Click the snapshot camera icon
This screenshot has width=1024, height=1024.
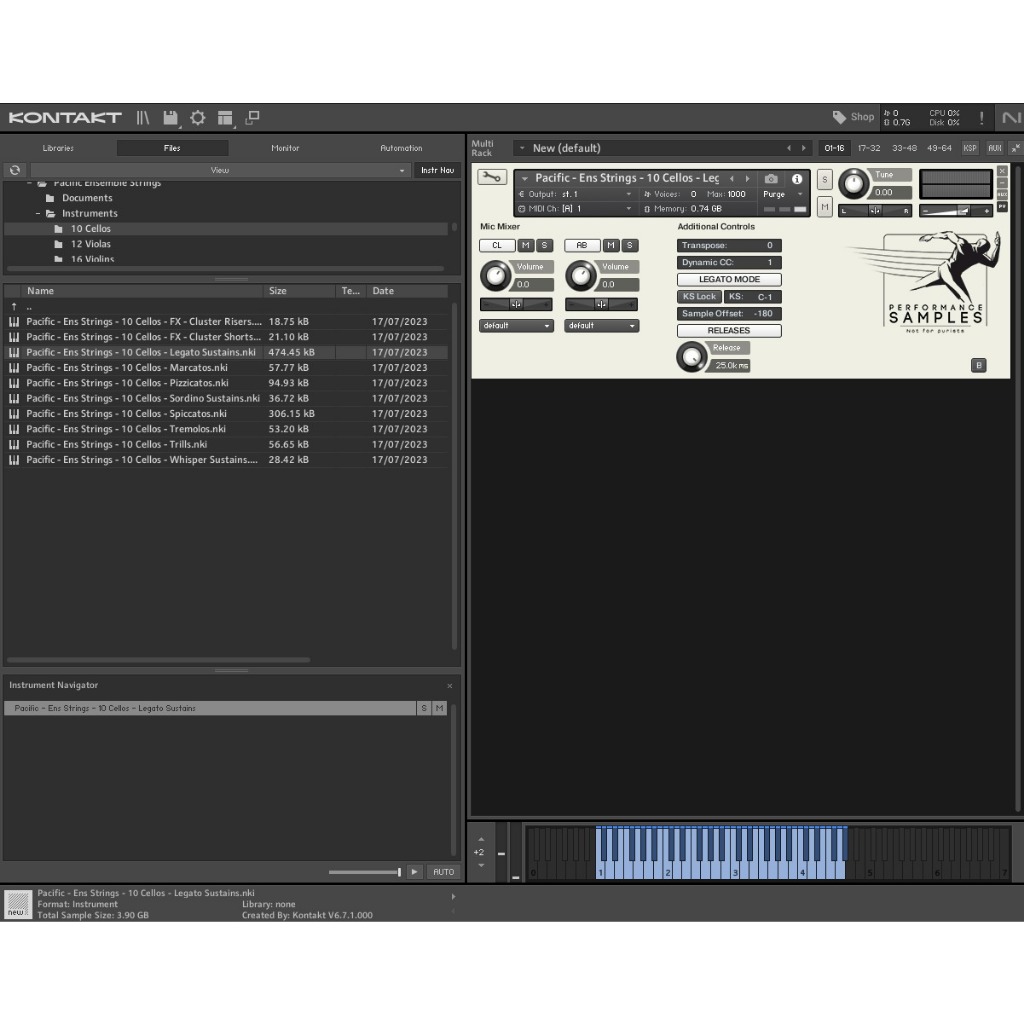771,178
